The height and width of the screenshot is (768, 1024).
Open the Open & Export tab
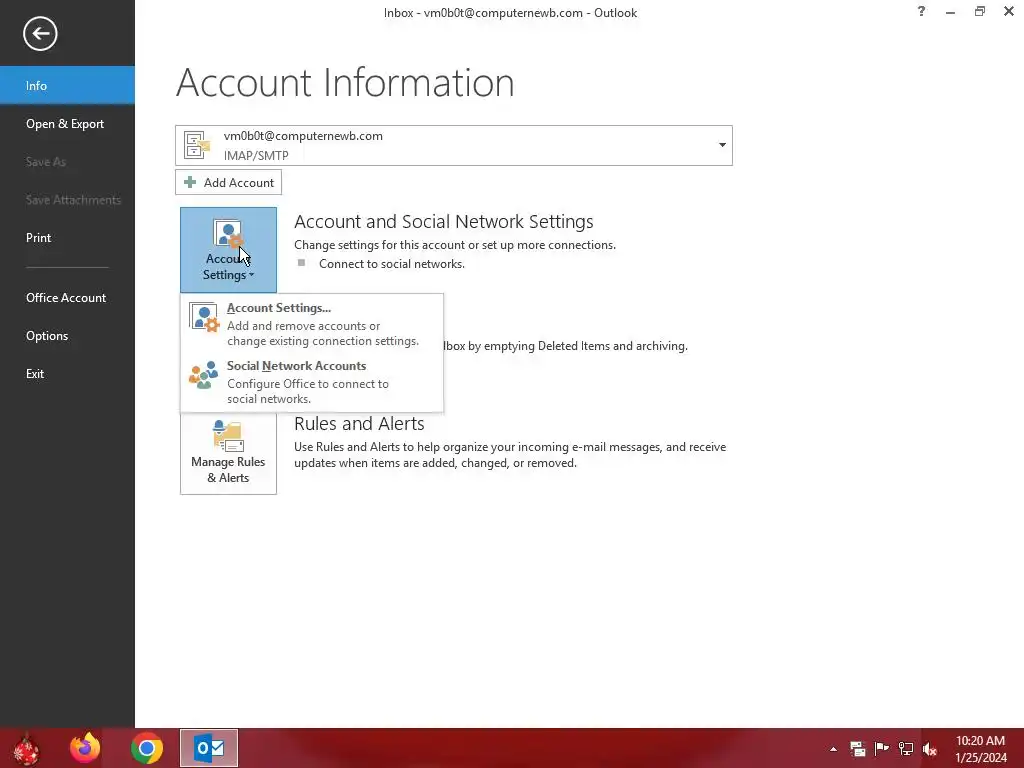(x=67, y=123)
